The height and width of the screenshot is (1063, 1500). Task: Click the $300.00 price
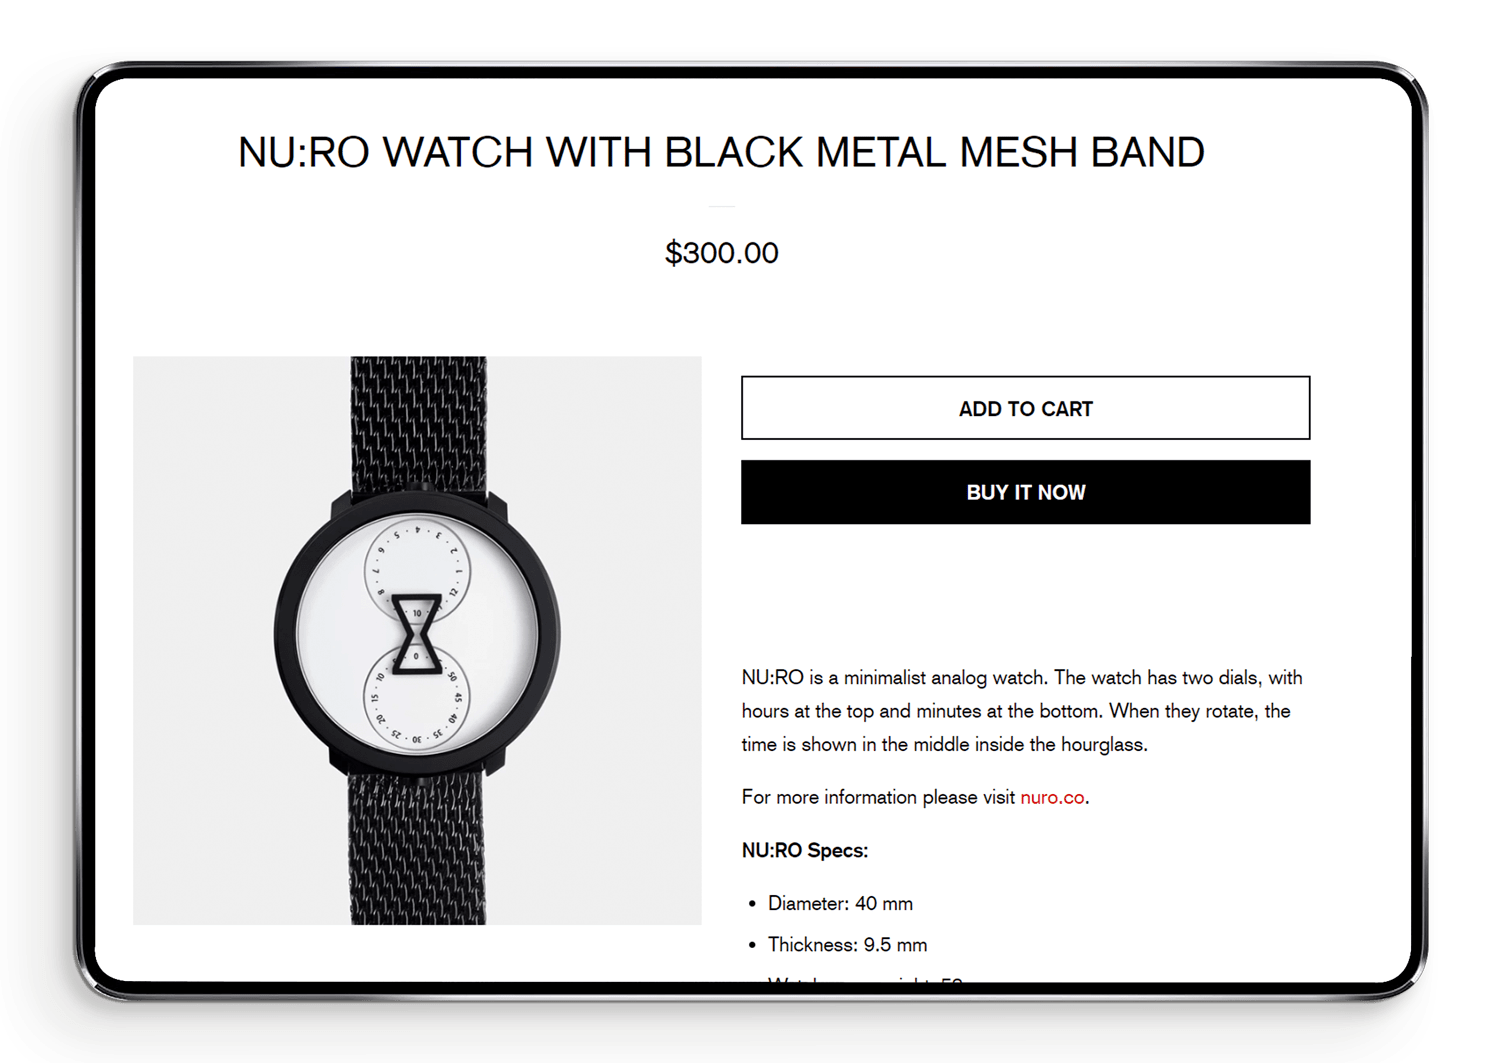721,253
